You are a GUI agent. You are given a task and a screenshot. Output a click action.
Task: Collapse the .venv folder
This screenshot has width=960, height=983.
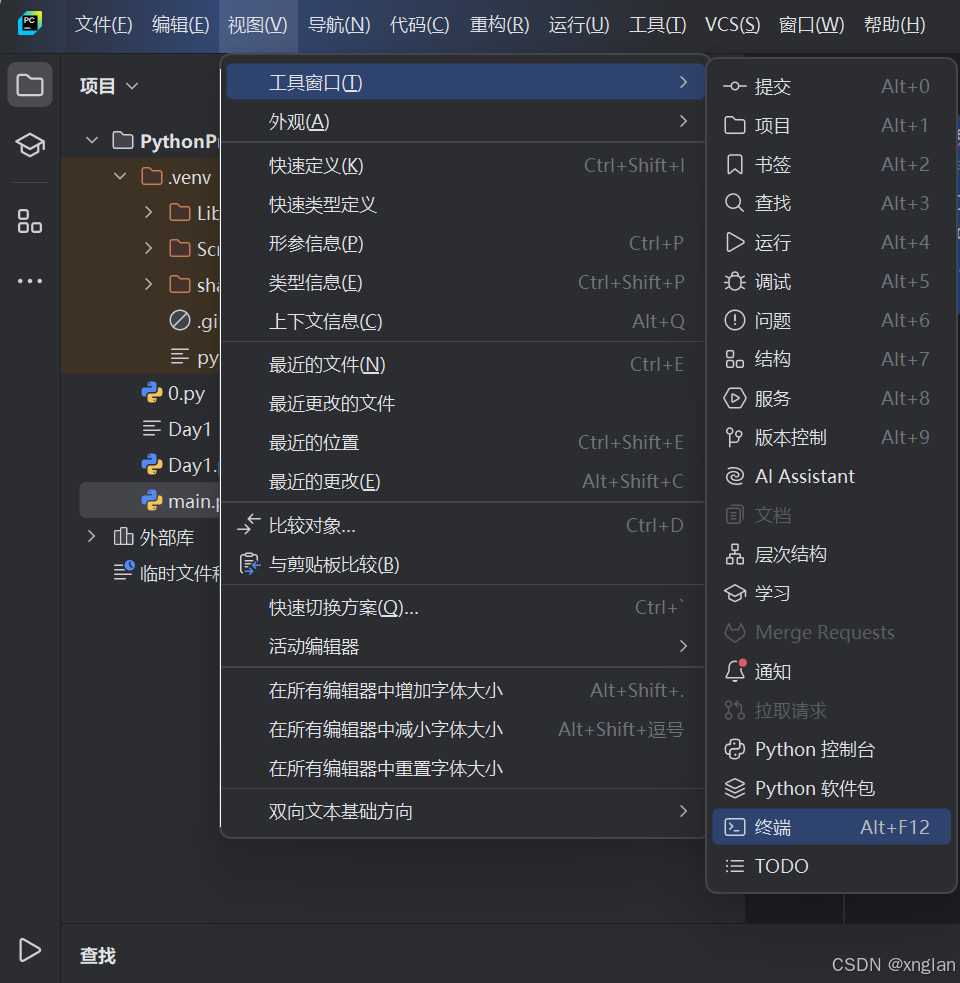pyautogui.click(x=120, y=176)
